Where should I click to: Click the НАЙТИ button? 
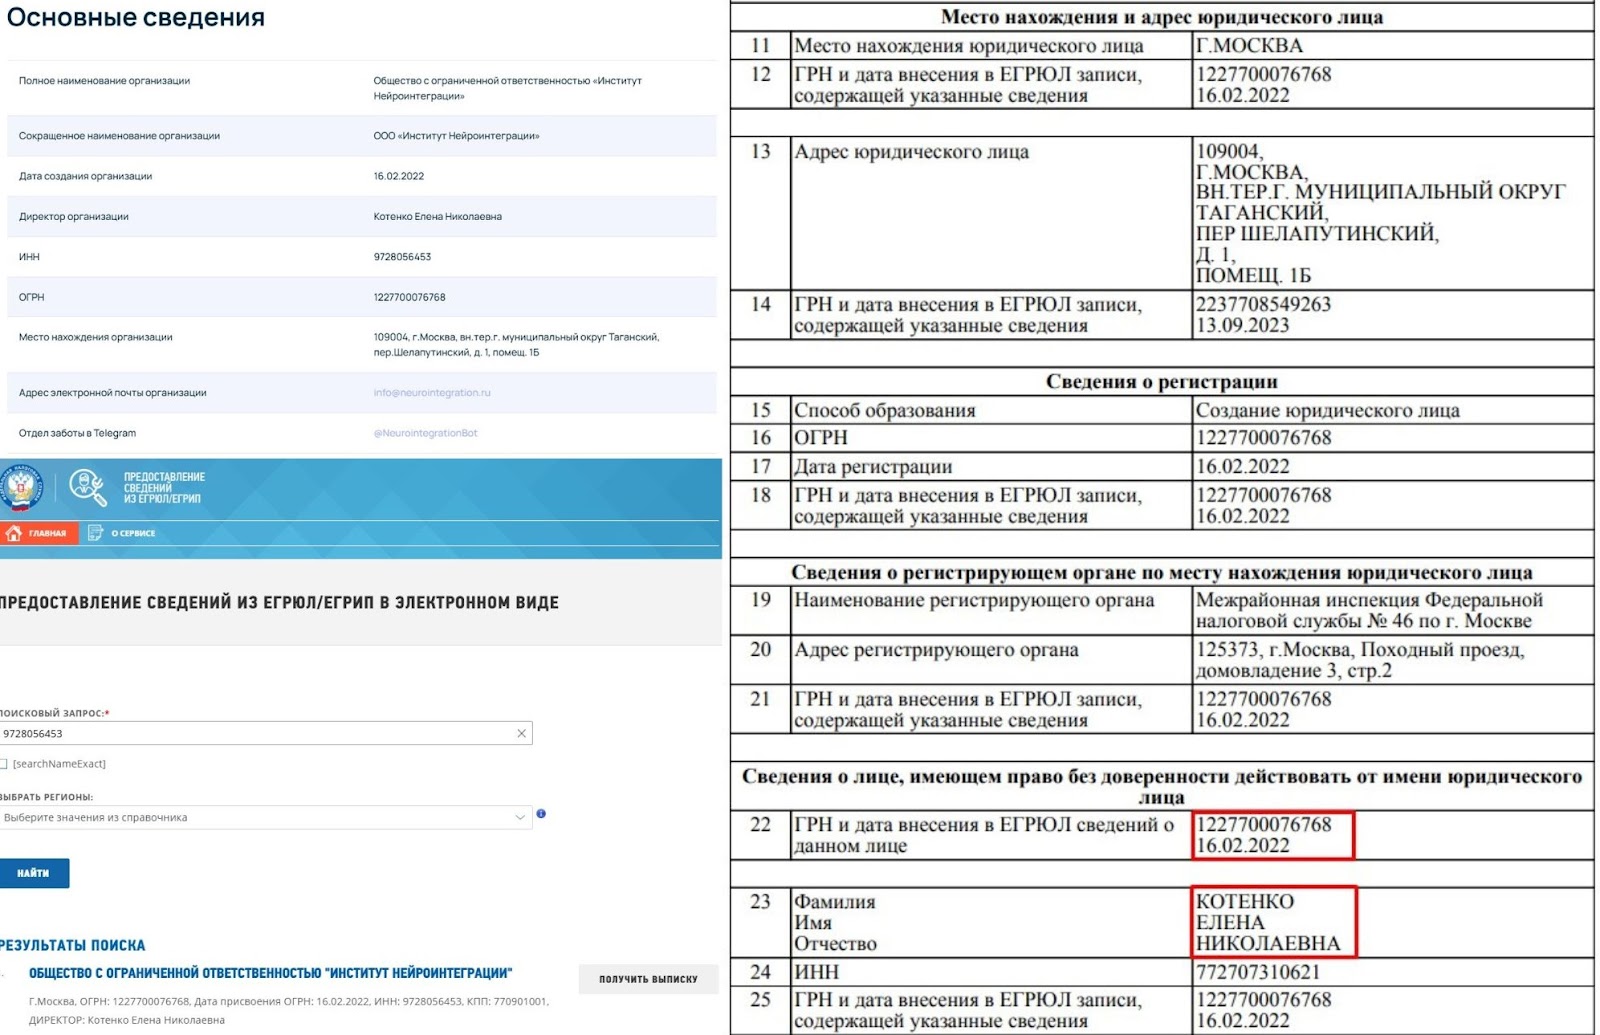point(33,873)
